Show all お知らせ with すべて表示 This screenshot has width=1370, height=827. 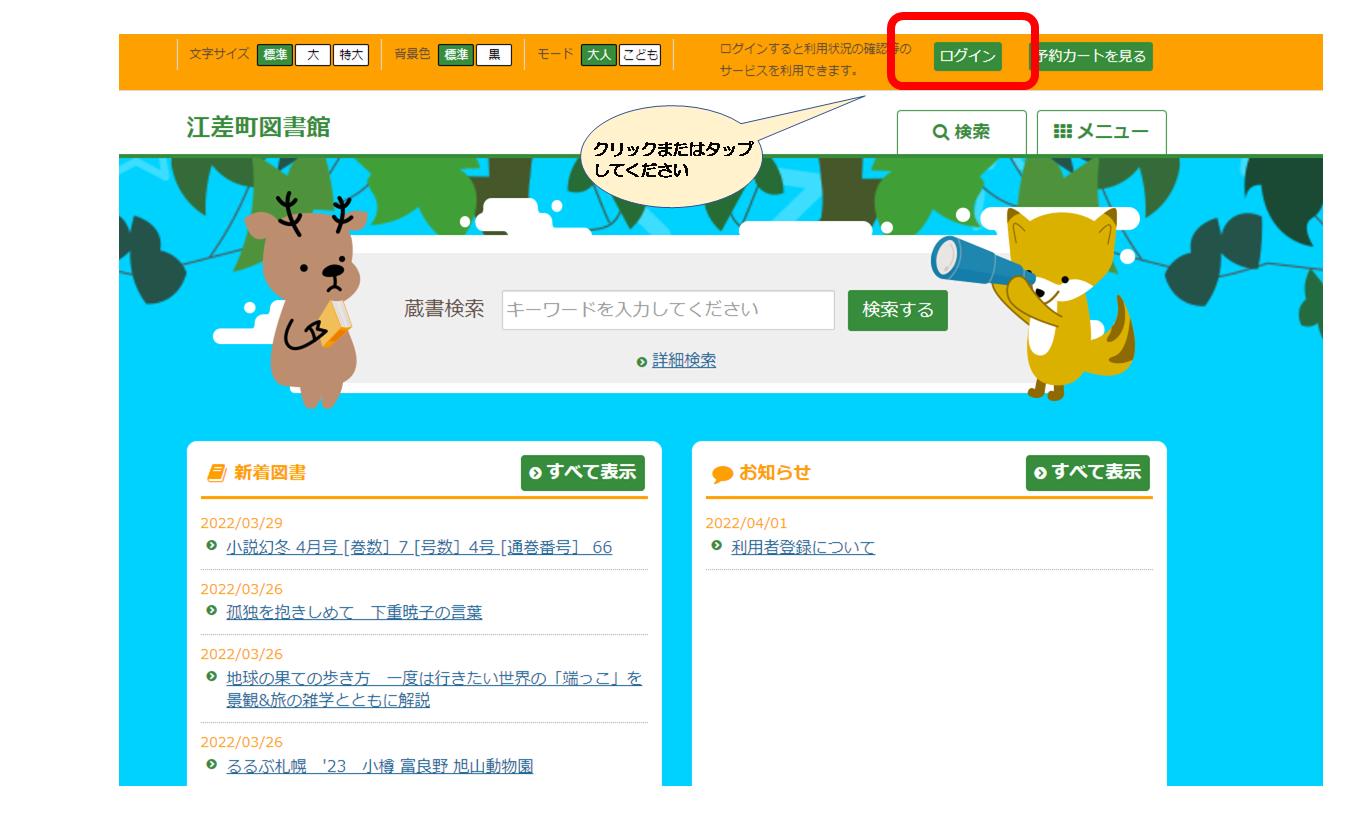(1088, 473)
